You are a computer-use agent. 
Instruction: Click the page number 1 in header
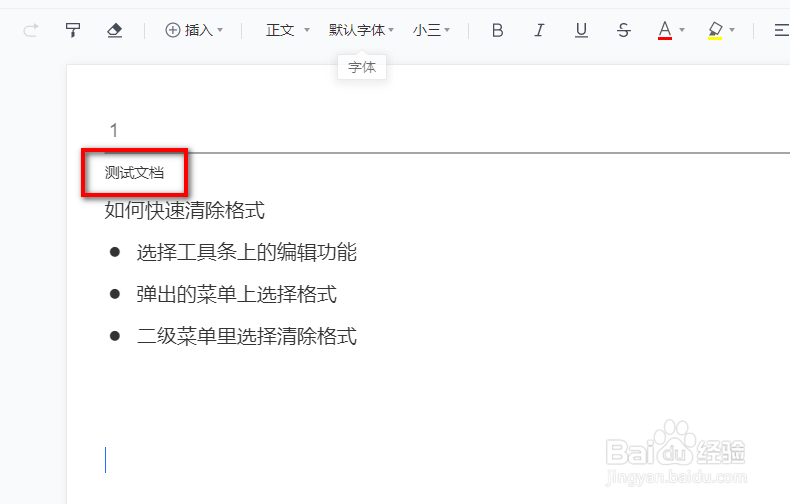[114, 131]
